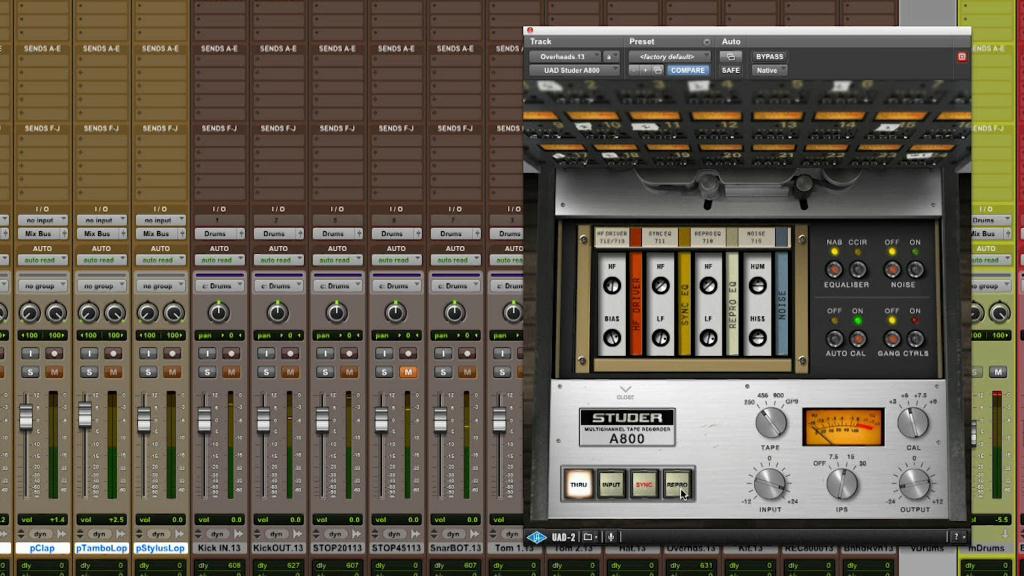Click the BIAS screw in HF Driver module
This screenshot has width=1024, height=576.
click(612, 338)
